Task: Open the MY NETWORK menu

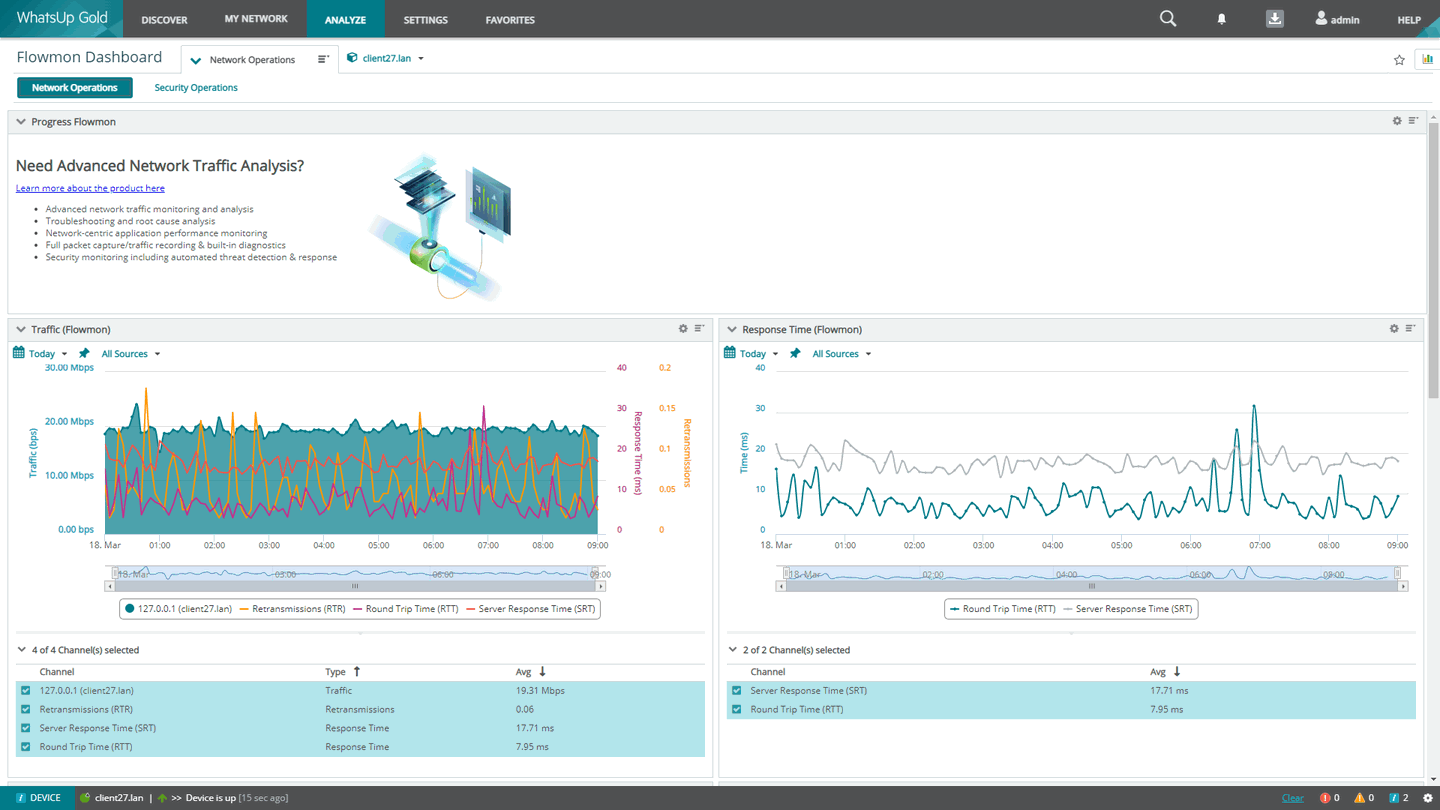Action: click(x=256, y=19)
